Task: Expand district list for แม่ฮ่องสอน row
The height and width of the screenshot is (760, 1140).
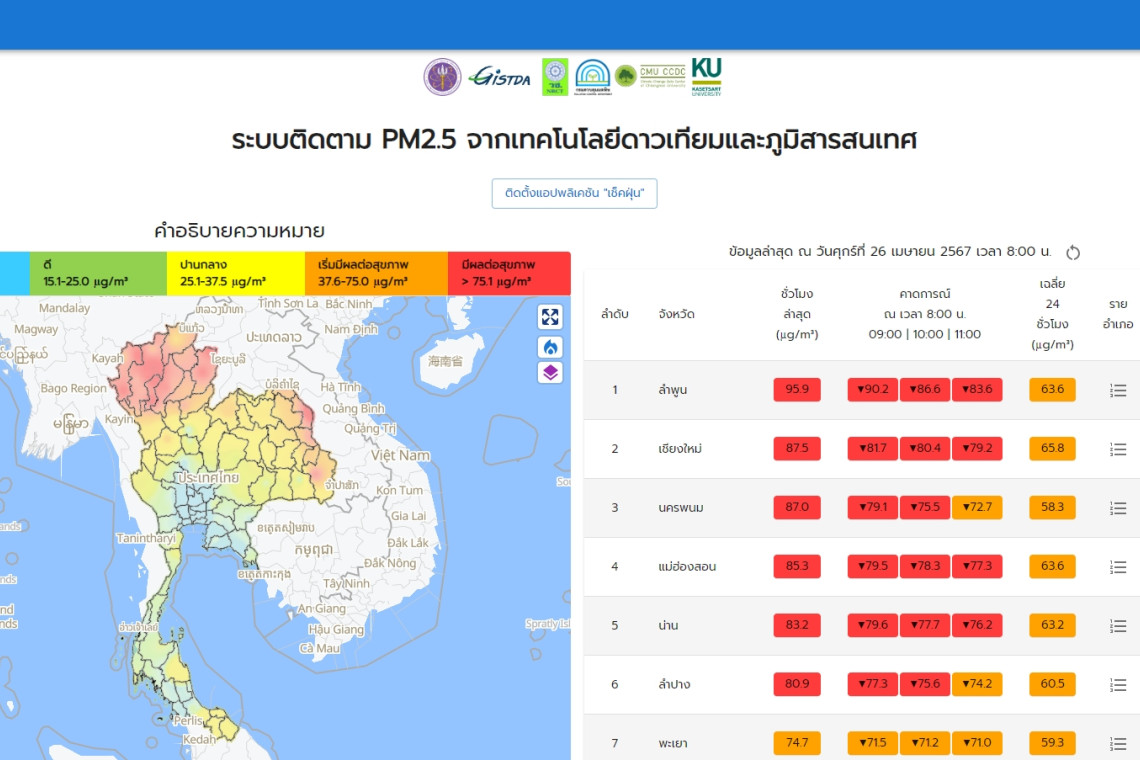Action: click(x=1118, y=567)
